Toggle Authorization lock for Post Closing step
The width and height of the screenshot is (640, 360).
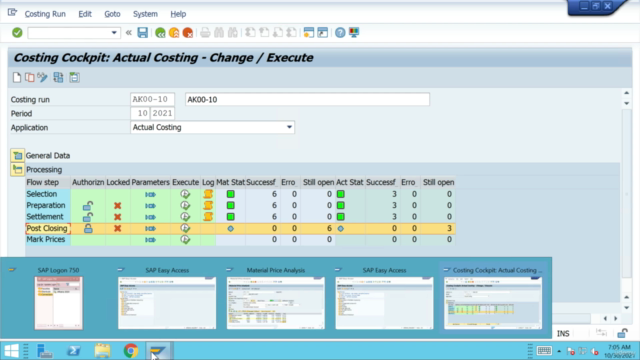tap(88, 228)
